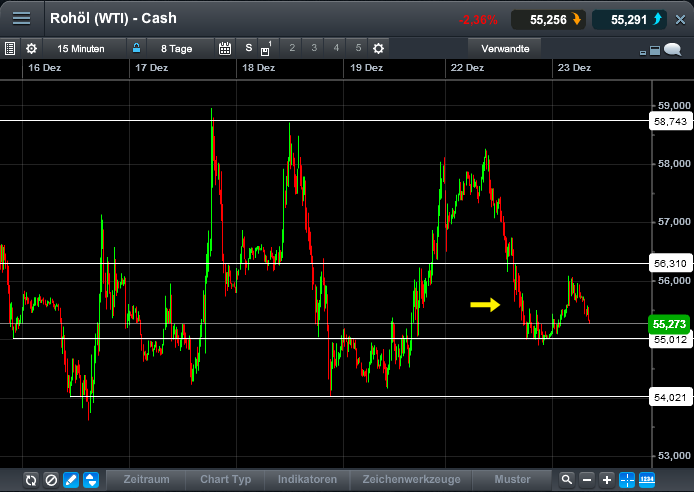This screenshot has height=492, width=694.
Task: Click the current price label 55,273
Action: (x=669, y=324)
